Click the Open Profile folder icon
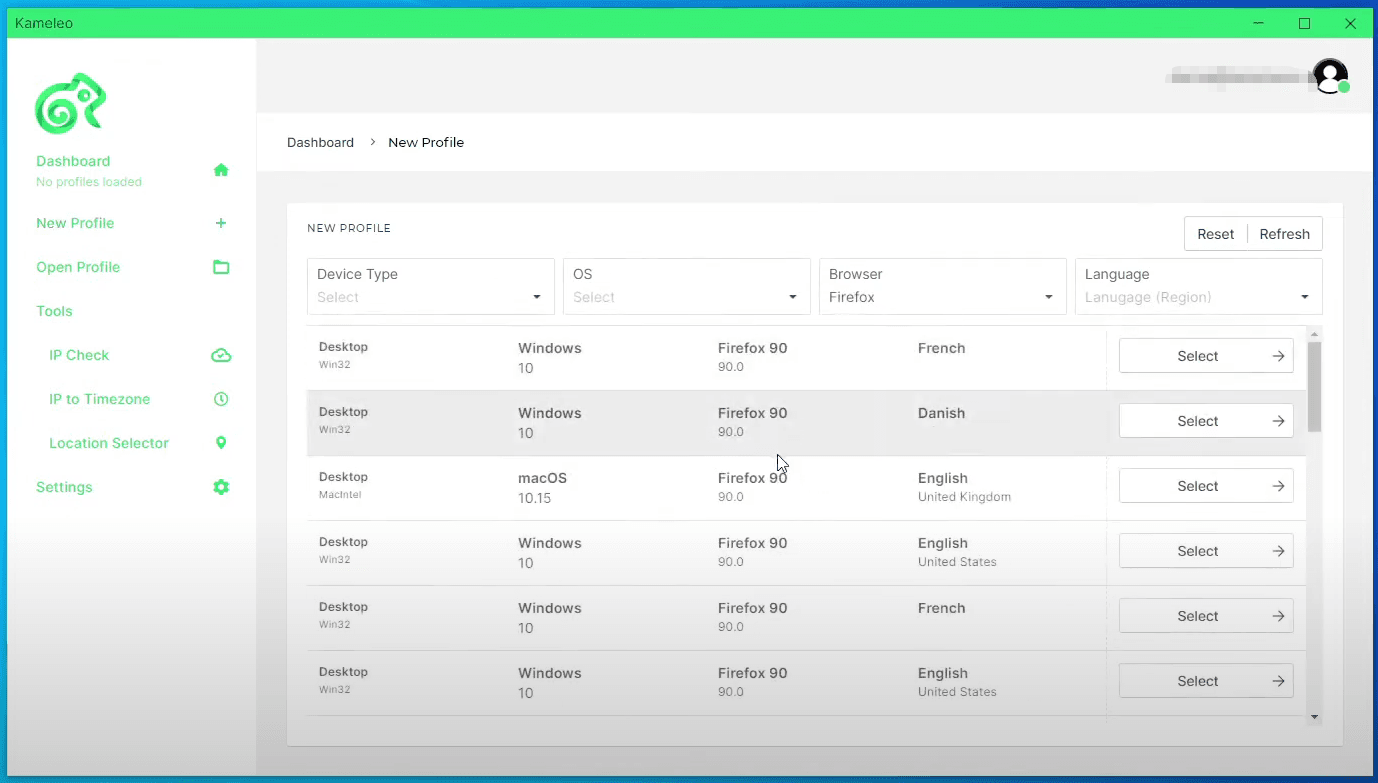Image resolution: width=1378 pixels, height=783 pixels. (x=221, y=267)
